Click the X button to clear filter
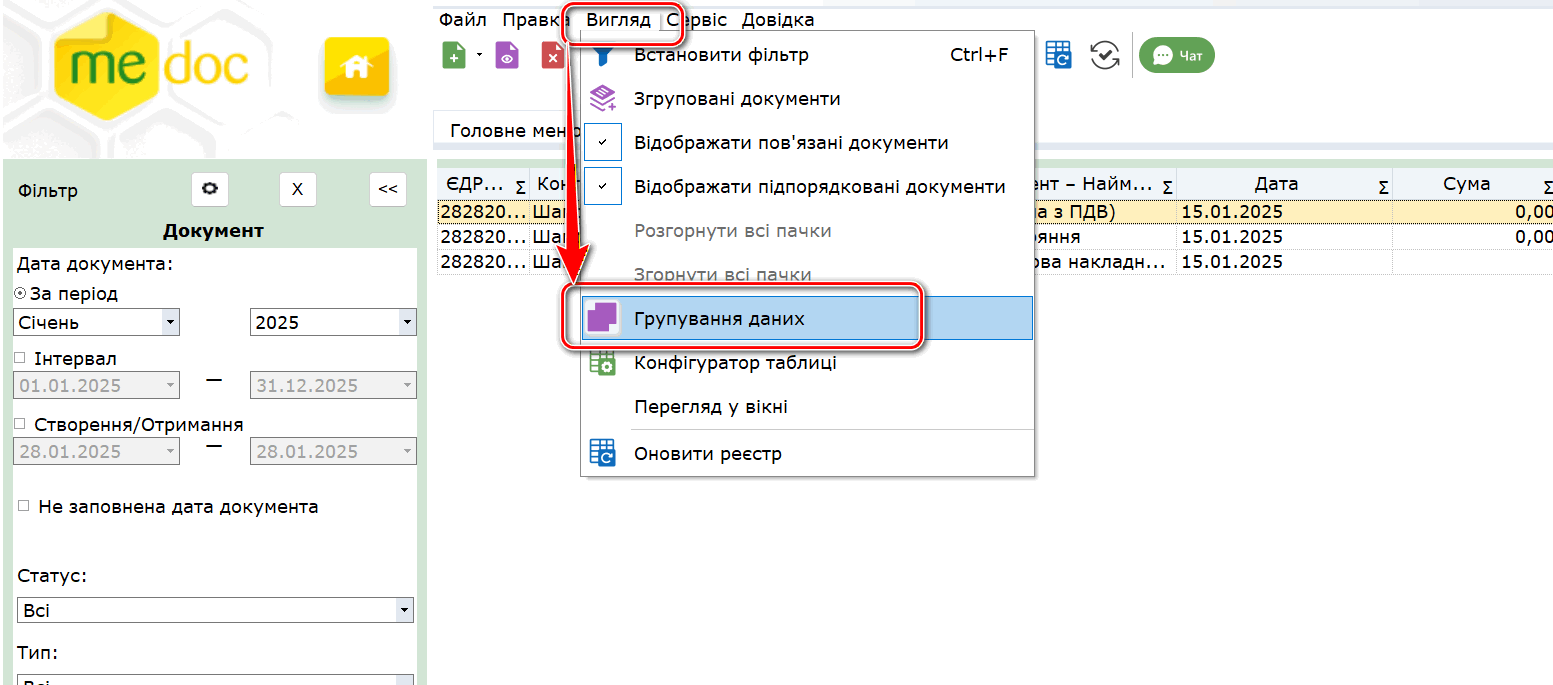This screenshot has width=1553, height=685. pyautogui.click(x=297, y=189)
